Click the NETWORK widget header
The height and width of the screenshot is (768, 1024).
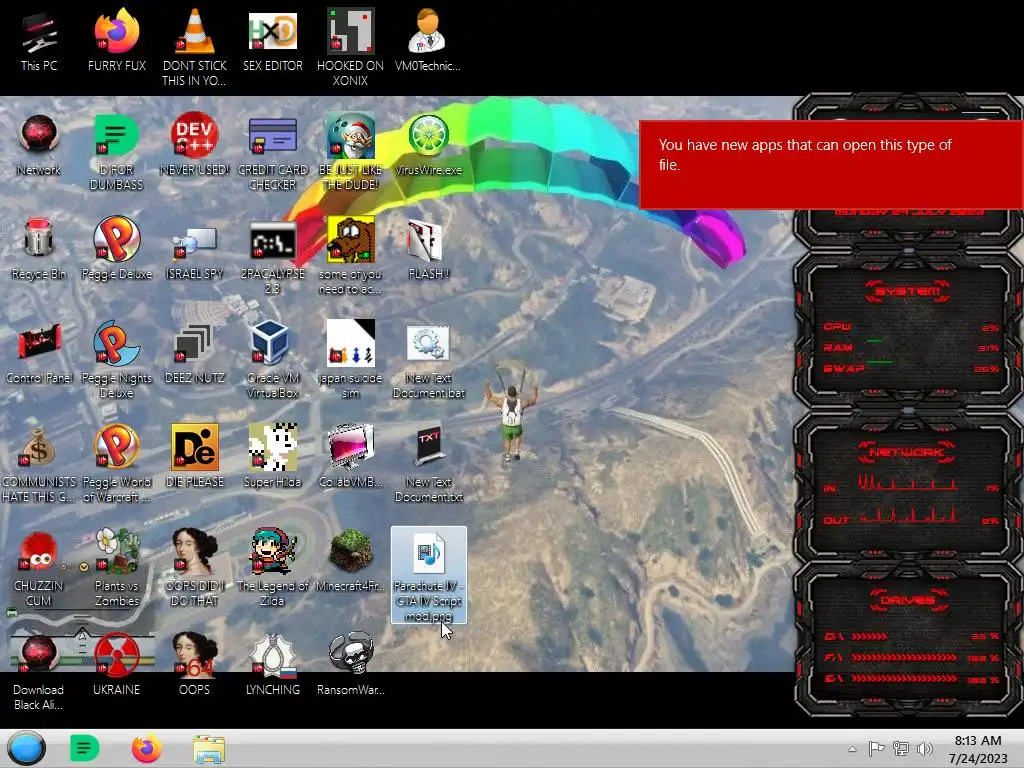(907, 453)
